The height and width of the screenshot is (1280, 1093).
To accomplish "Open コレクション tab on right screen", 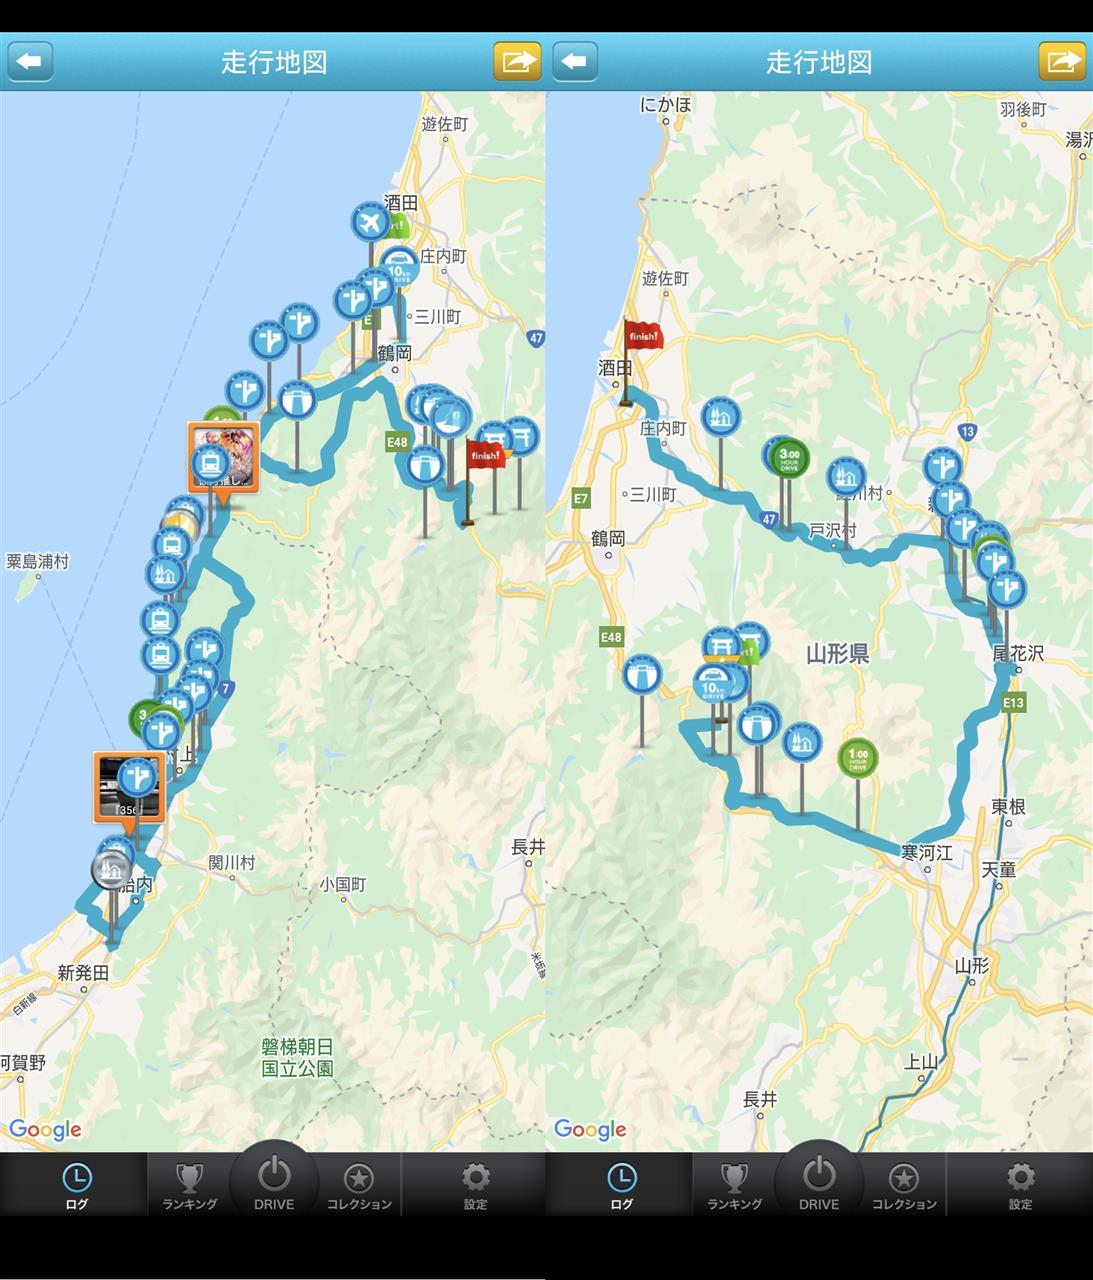I will click(x=904, y=1186).
